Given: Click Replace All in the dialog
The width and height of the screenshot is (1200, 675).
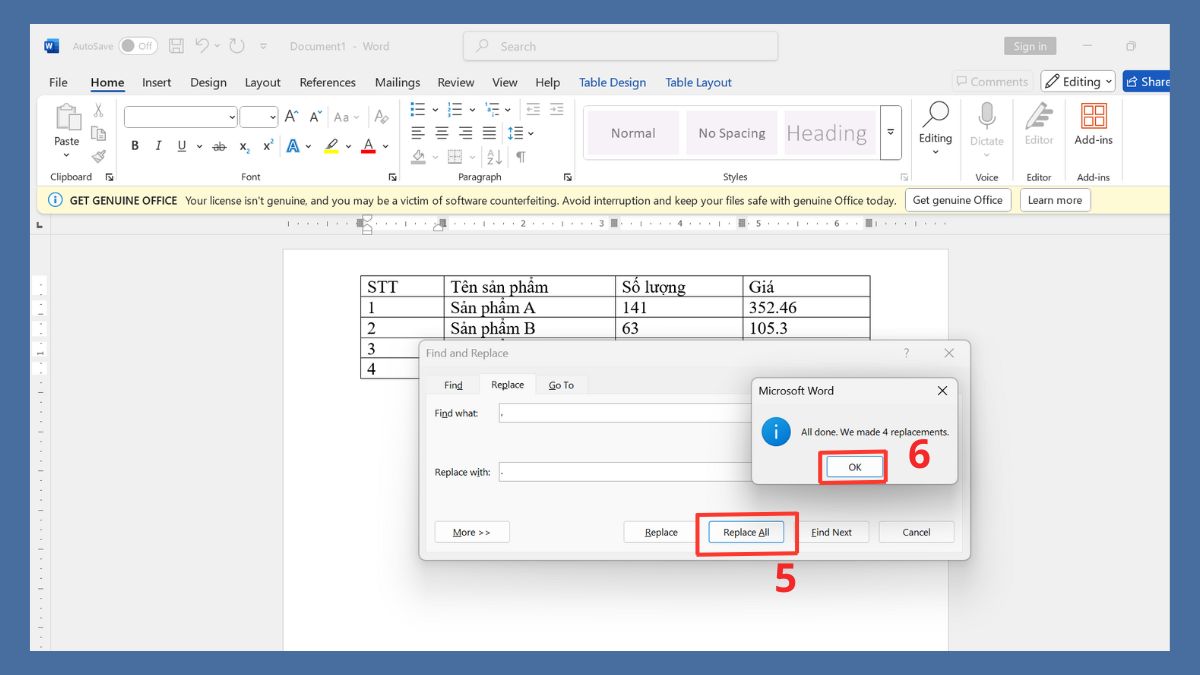Looking at the screenshot, I should pyautogui.click(x=746, y=532).
